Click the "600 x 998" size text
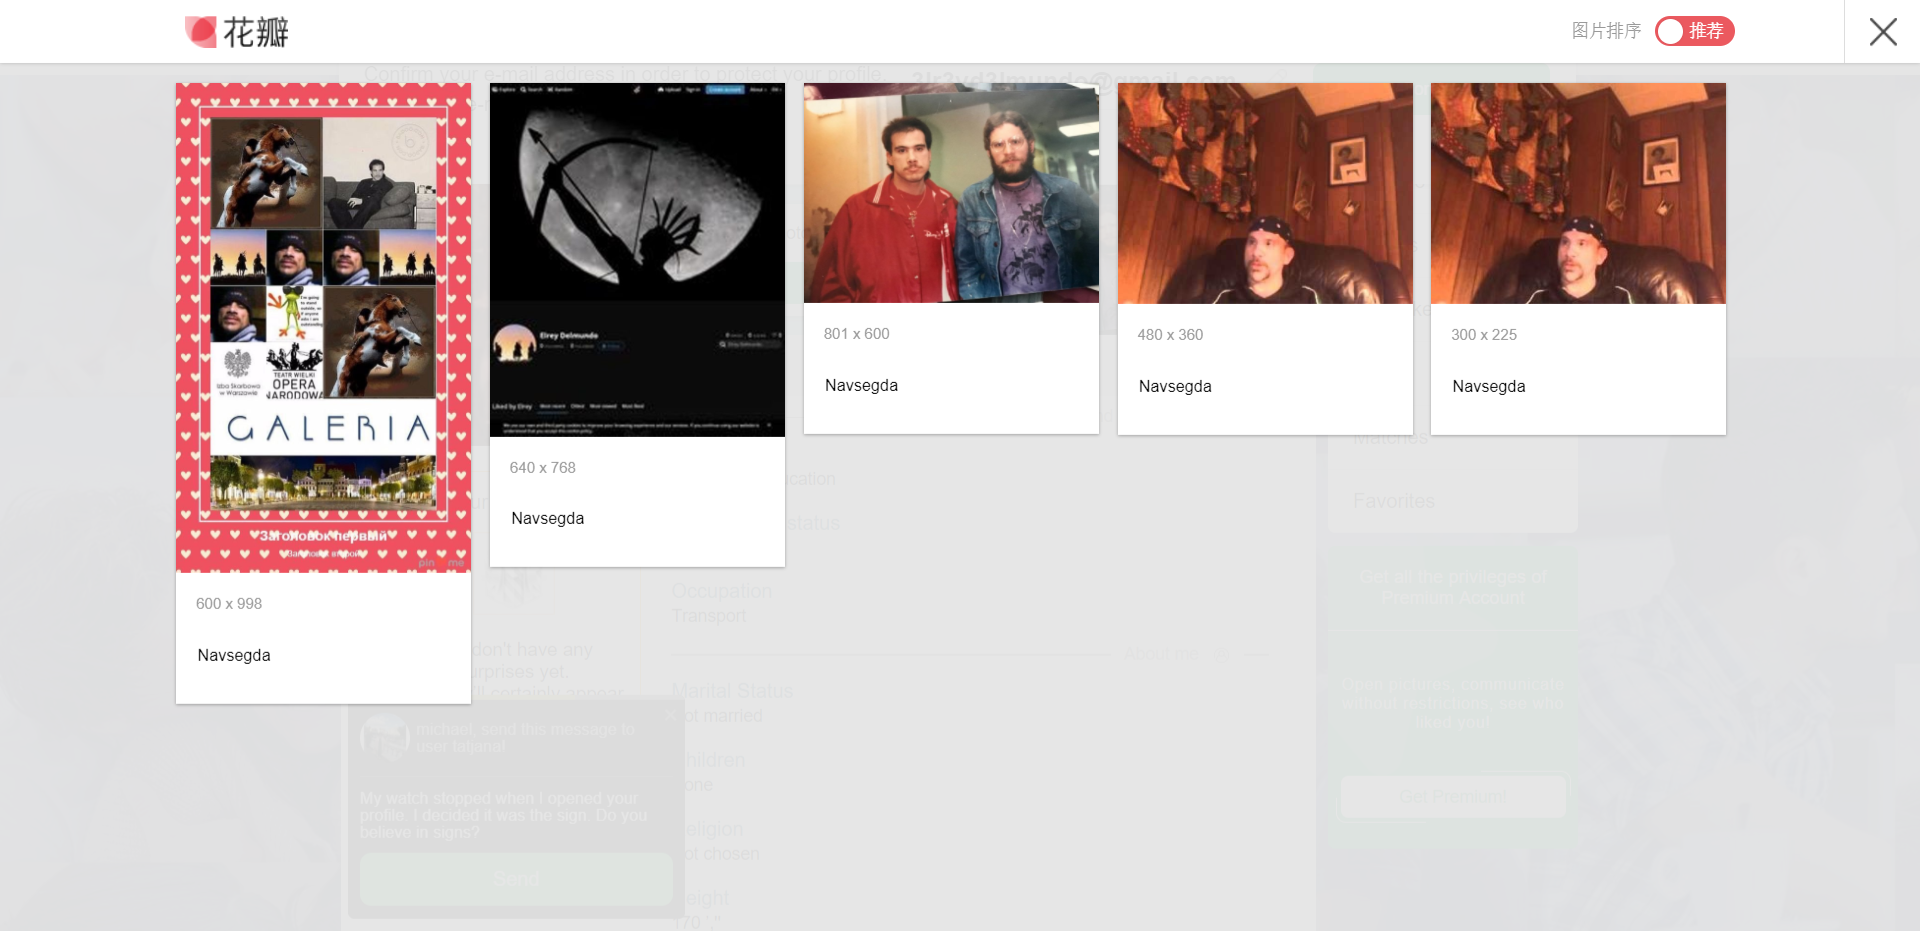 pos(229,604)
